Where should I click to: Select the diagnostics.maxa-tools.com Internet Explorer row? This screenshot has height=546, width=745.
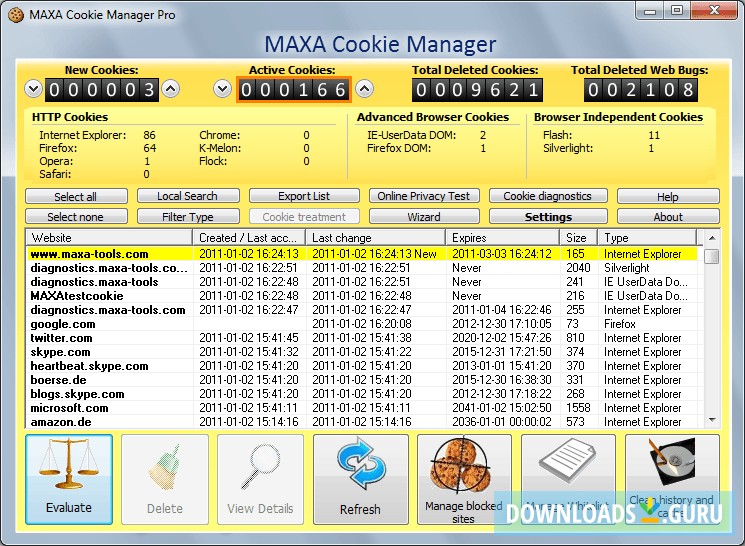pos(362,310)
